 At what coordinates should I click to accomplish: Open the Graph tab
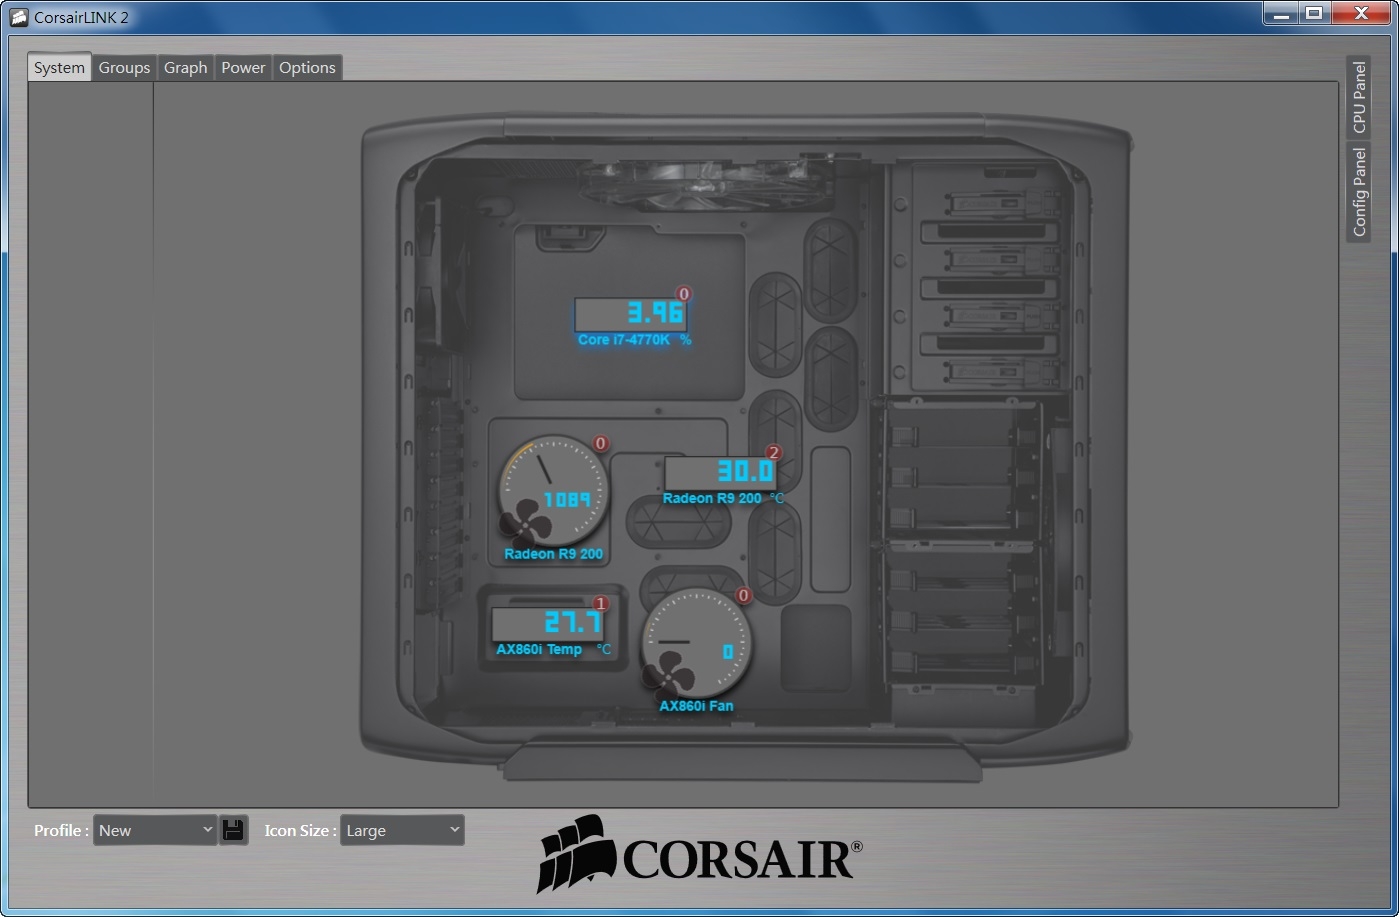pyautogui.click(x=185, y=67)
